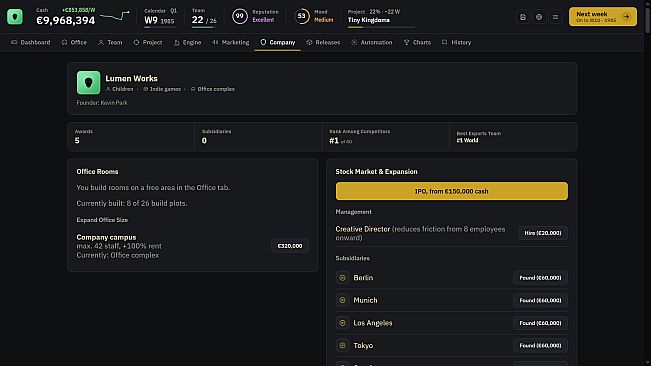Click the Releases tab icon
651x366 pixels.
tap(309, 42)
